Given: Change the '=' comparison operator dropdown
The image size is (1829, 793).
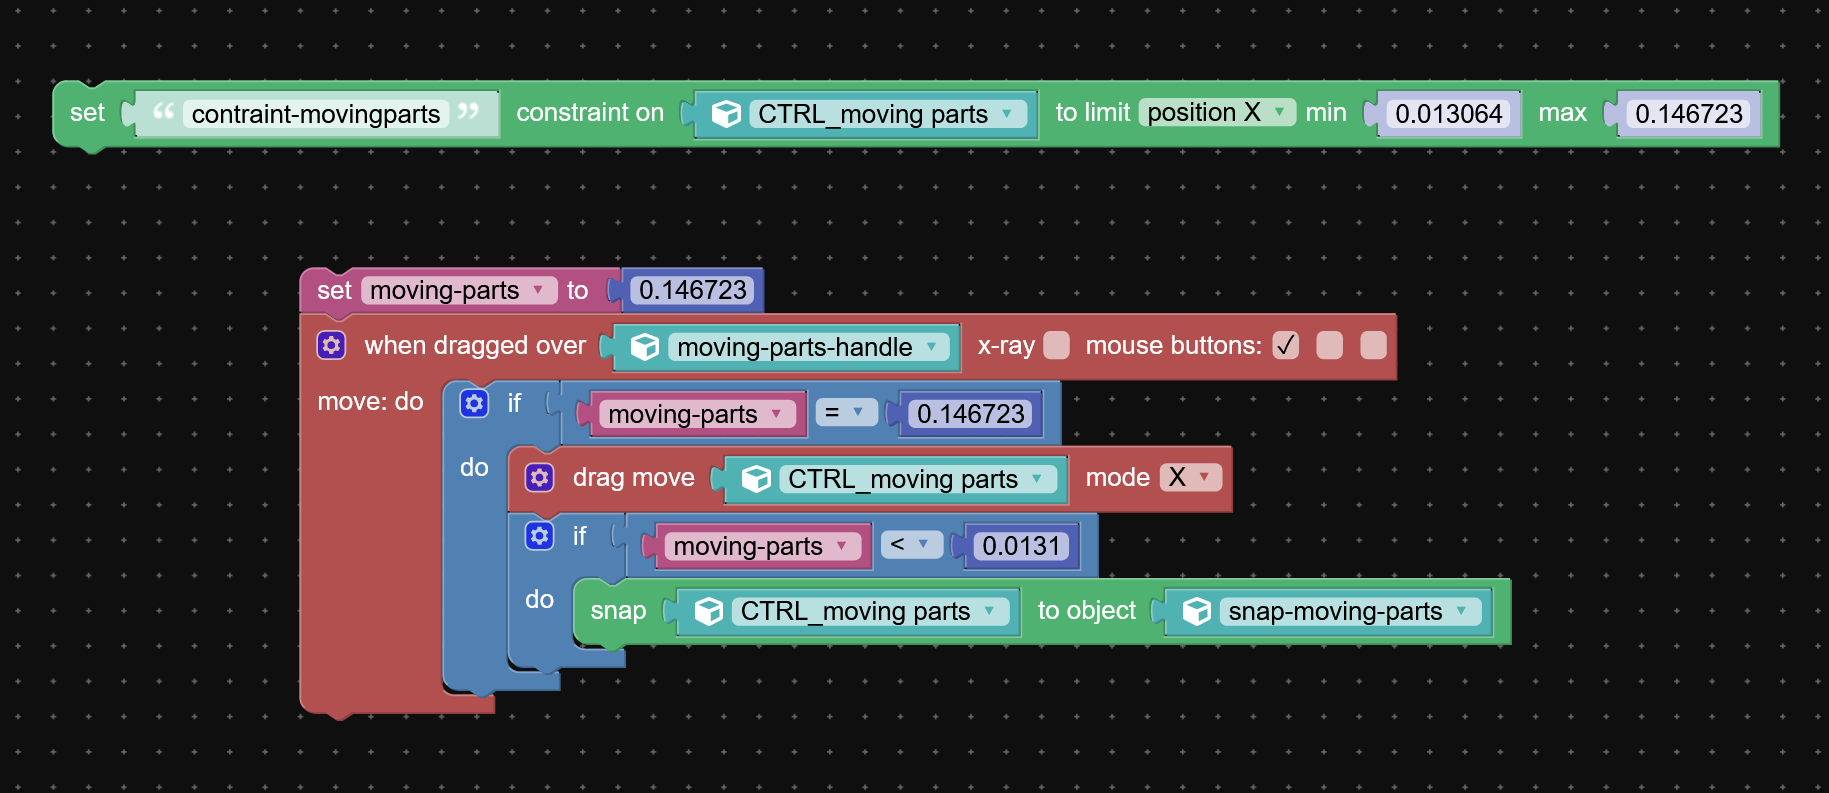Looking at the screenshot, I should (x=846, y=412).
